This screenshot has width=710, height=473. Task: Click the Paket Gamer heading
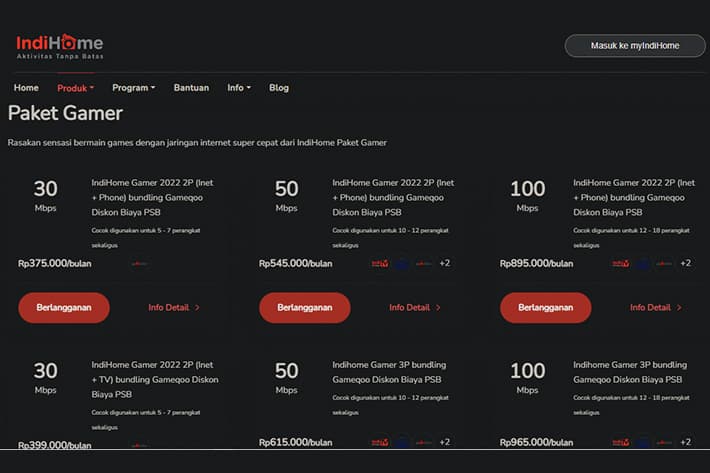point(65,113)
